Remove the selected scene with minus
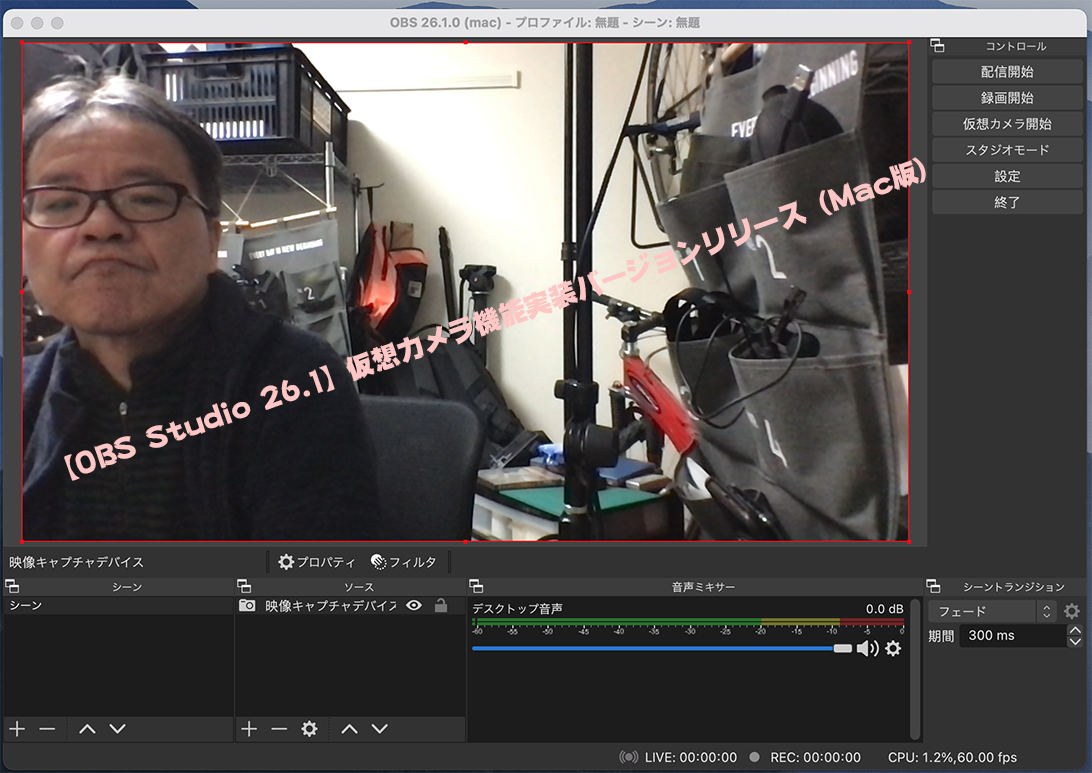This screenshot has height=773, width=1092. [x=47, y=728]
